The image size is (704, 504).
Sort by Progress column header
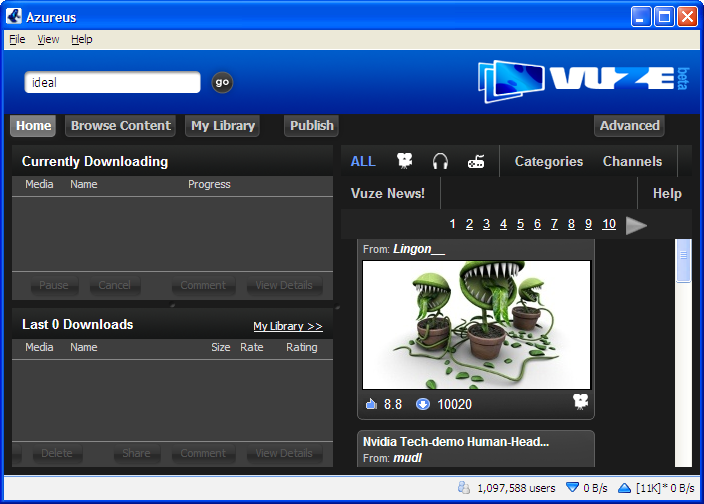[209, 184]
